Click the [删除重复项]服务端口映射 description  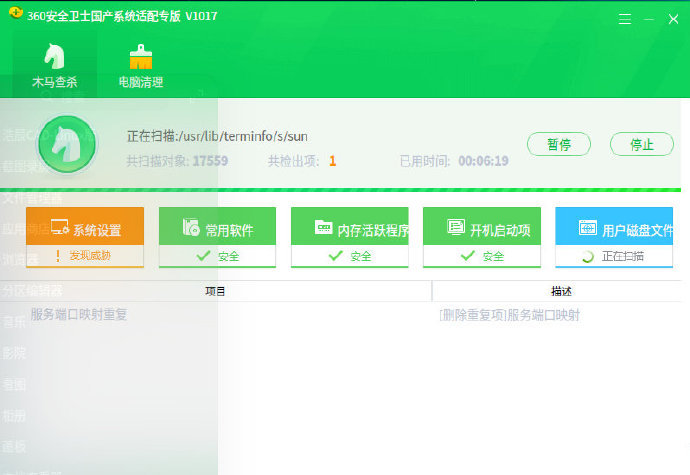point(510,315)
